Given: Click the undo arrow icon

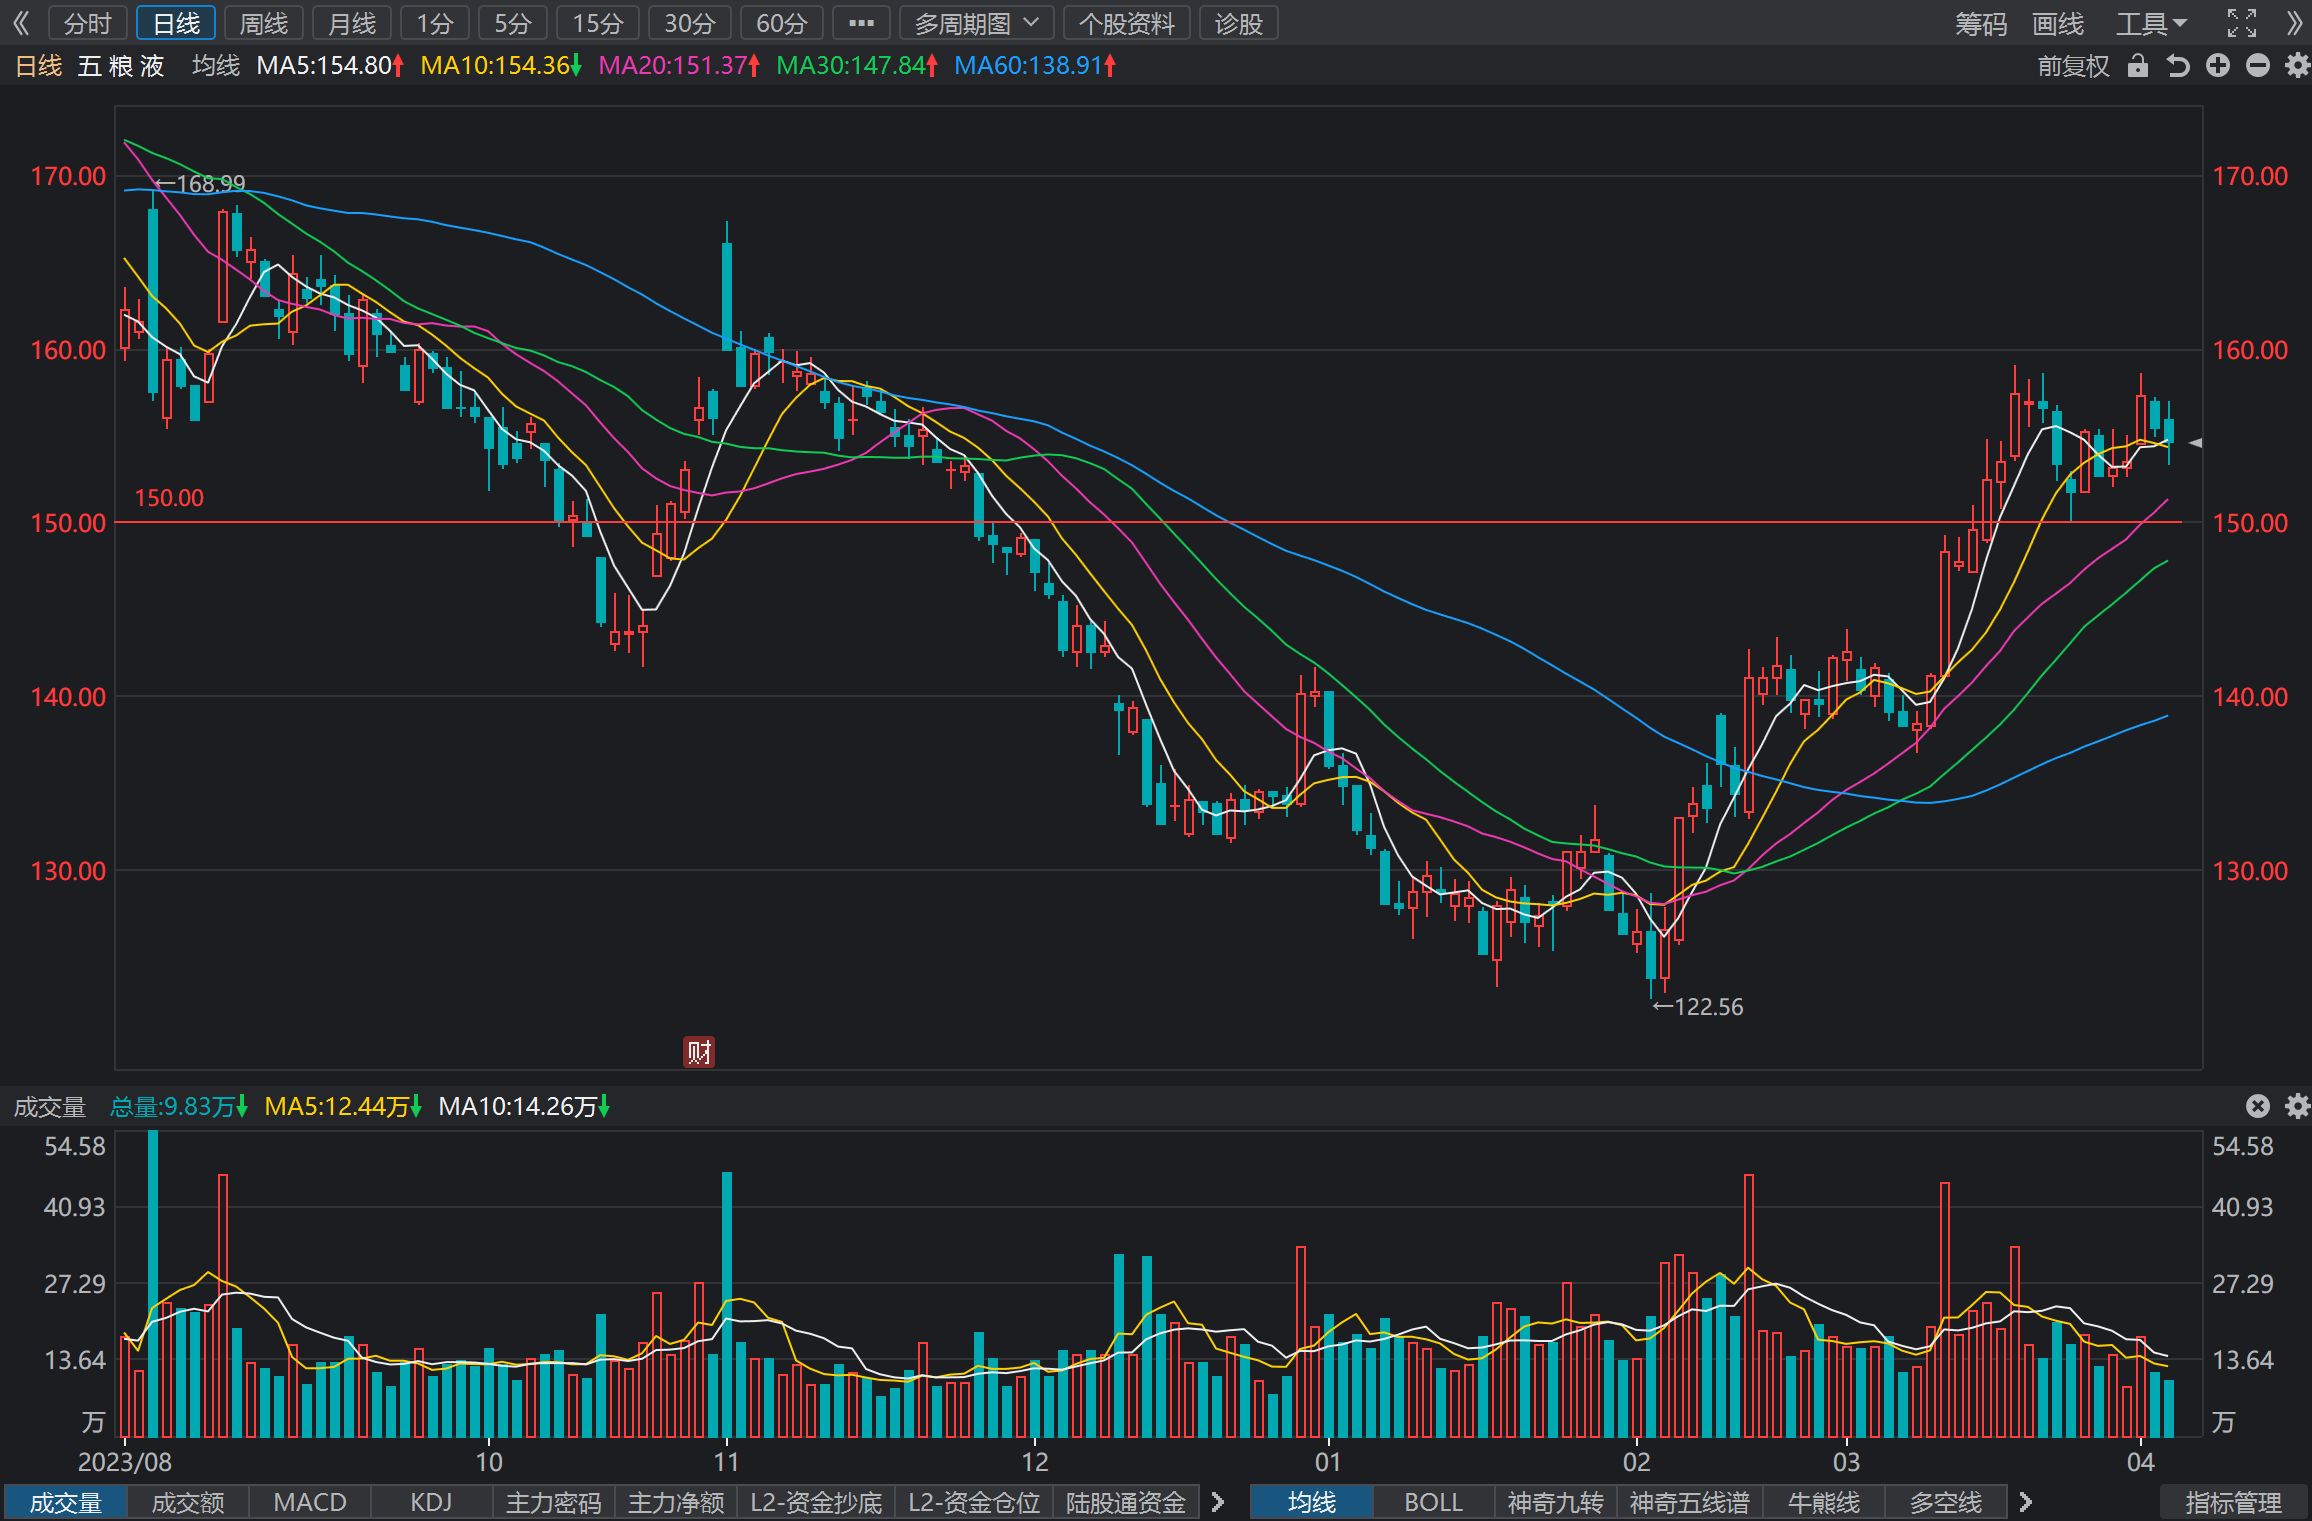Looking at the screenshot, I should tap(2178, 66).
